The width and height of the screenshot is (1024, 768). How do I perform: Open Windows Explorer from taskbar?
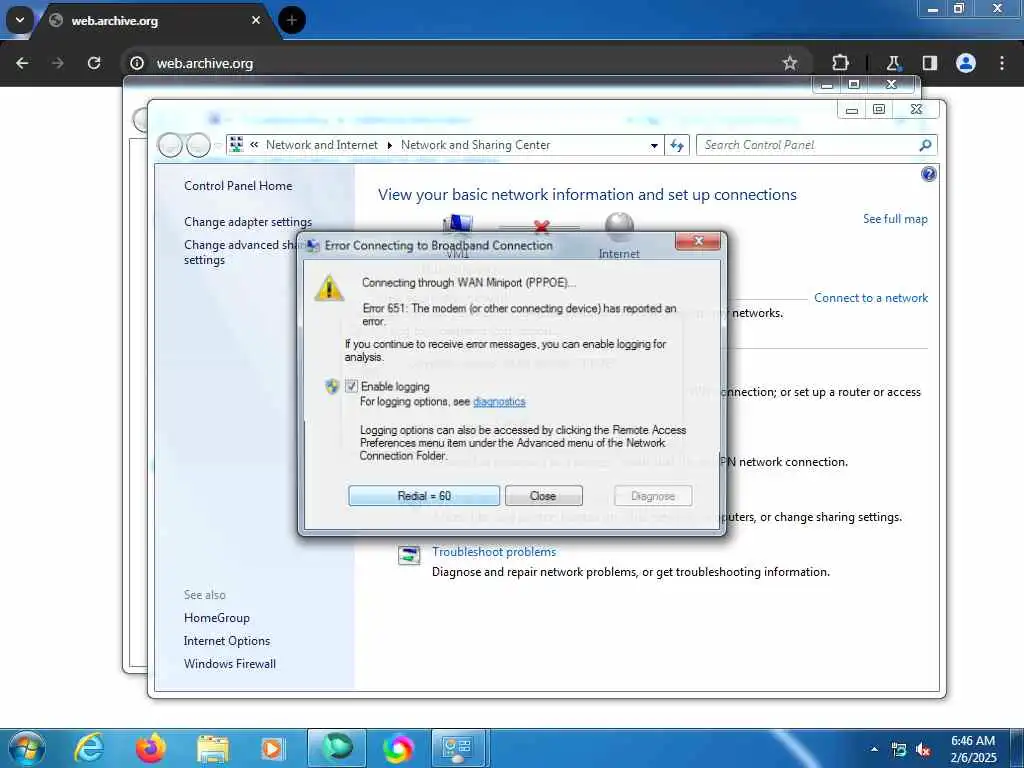tap(213, 748)
